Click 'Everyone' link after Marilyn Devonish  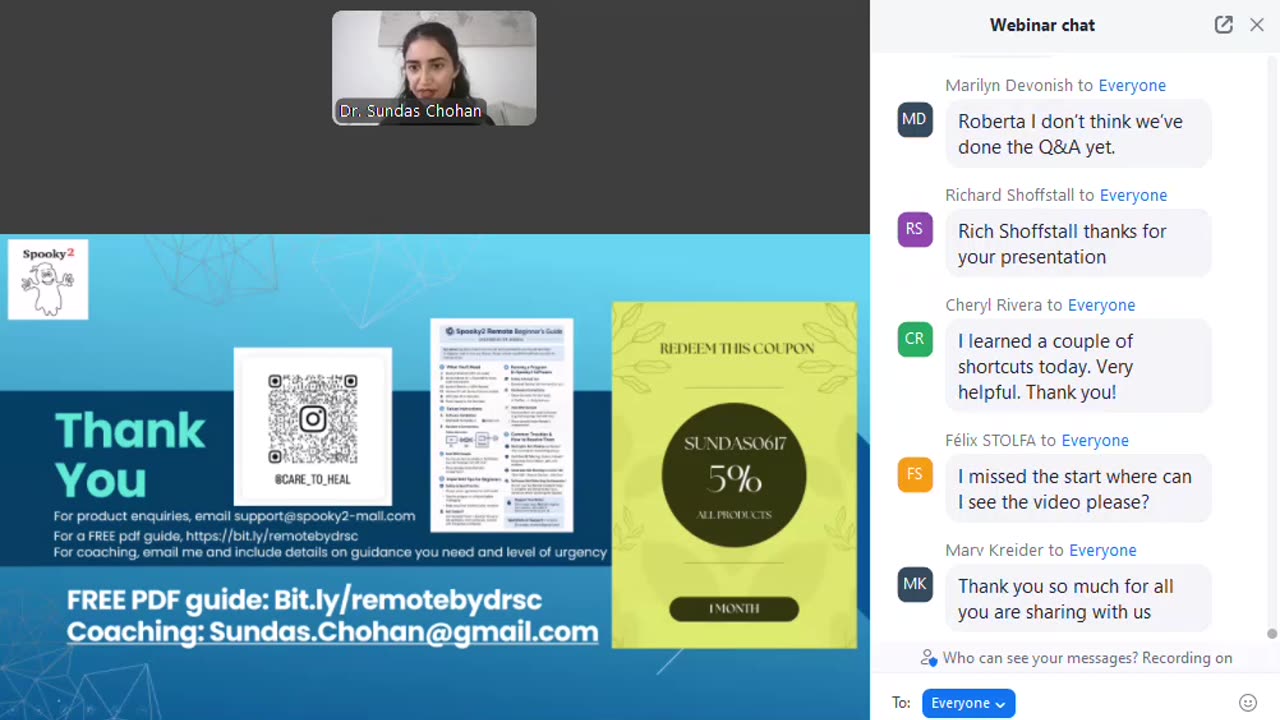(x=1132, y=85)
